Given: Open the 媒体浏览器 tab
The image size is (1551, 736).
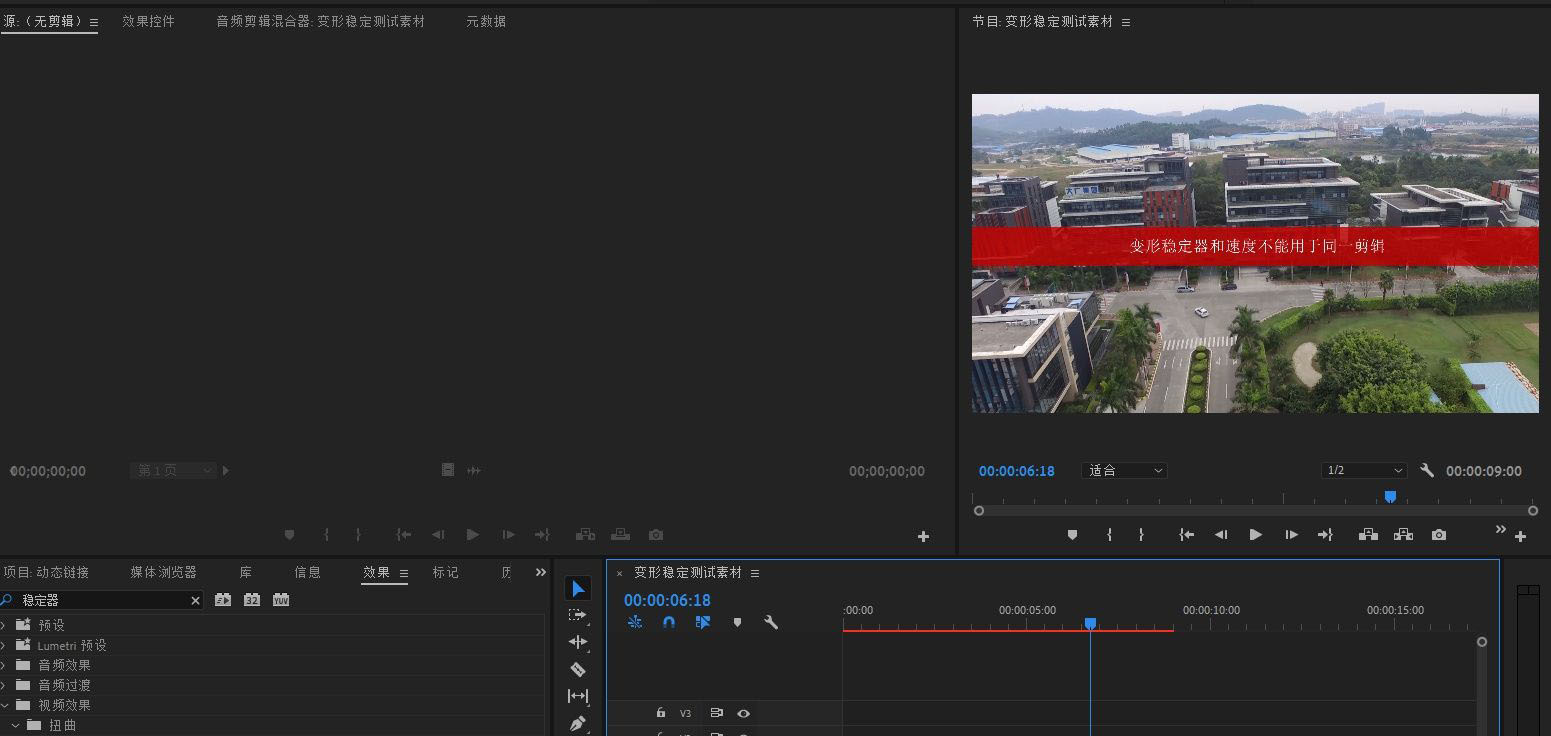Looking at the screenshot, I should (x=163, y=572).
